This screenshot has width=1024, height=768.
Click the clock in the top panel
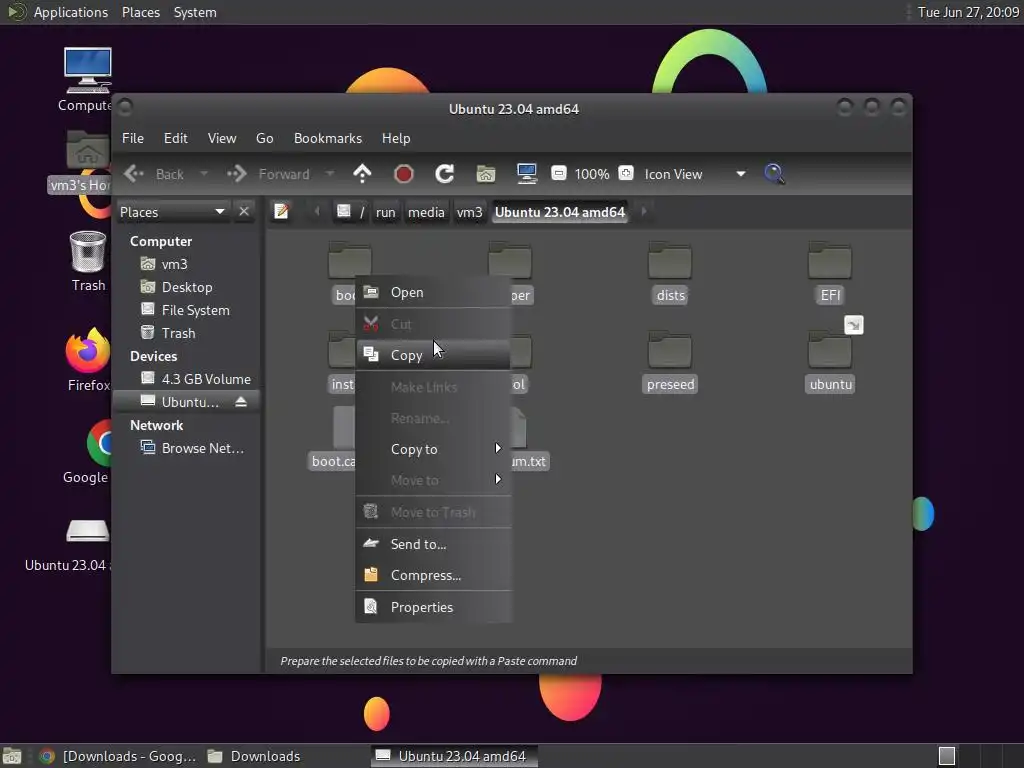tap(968, 12)
